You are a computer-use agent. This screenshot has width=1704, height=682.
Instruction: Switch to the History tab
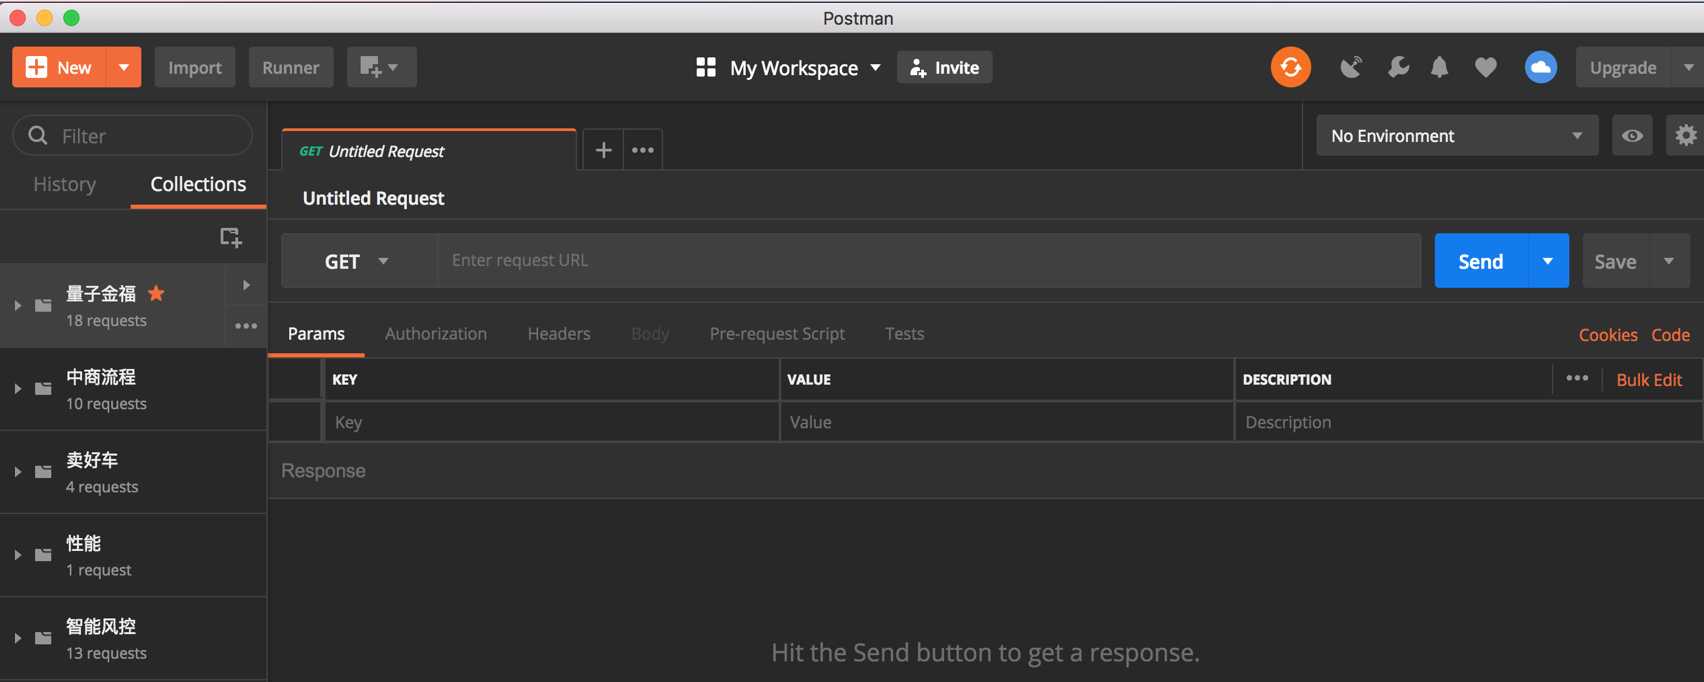pyautogui.click(x=65, y=184)
